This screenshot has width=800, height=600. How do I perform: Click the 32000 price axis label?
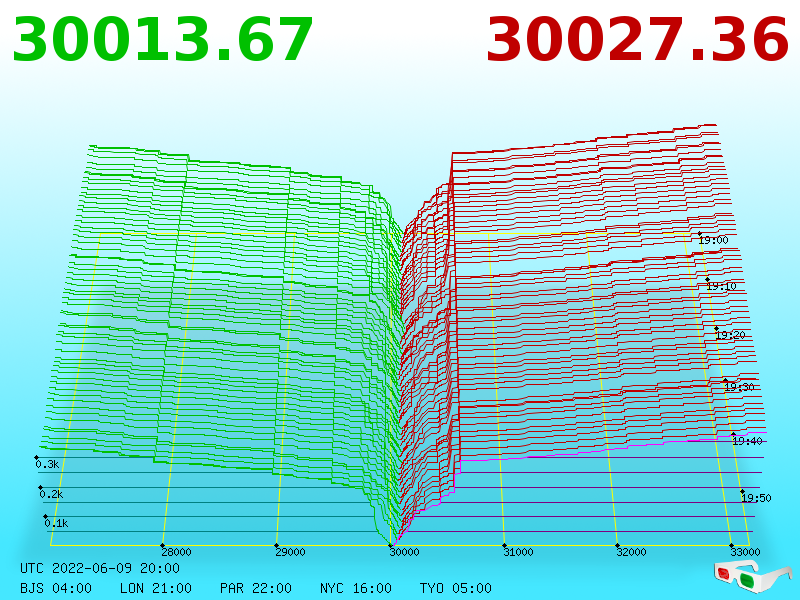coord(631,552)
